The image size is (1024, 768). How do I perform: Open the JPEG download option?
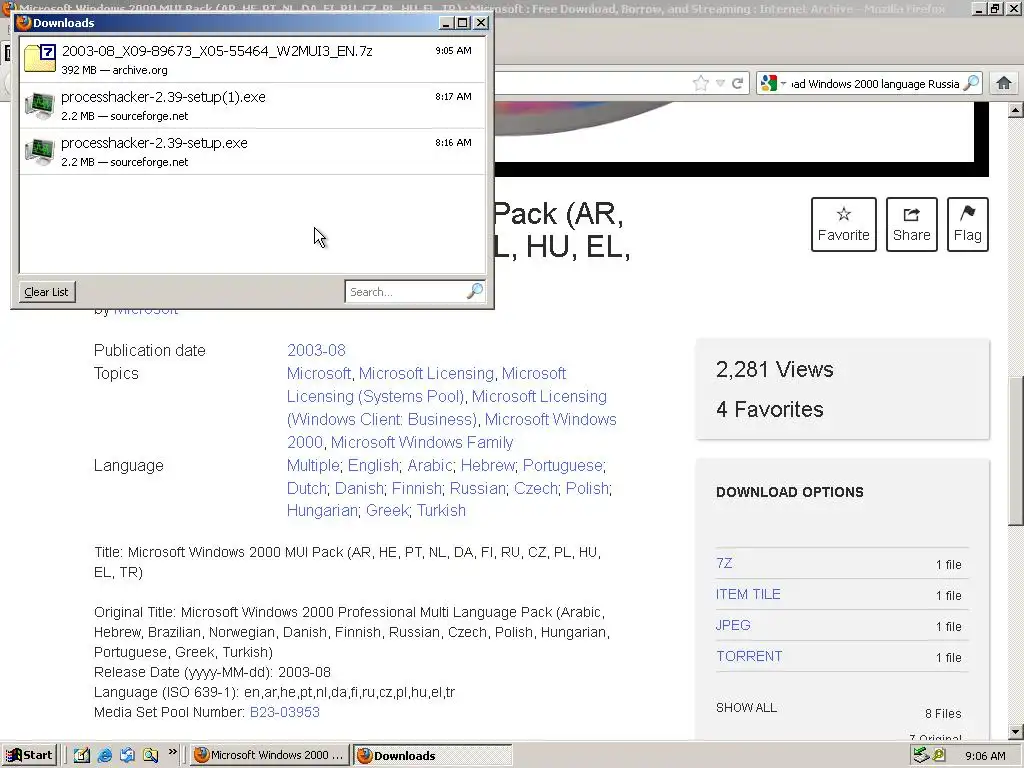[733, 625]
